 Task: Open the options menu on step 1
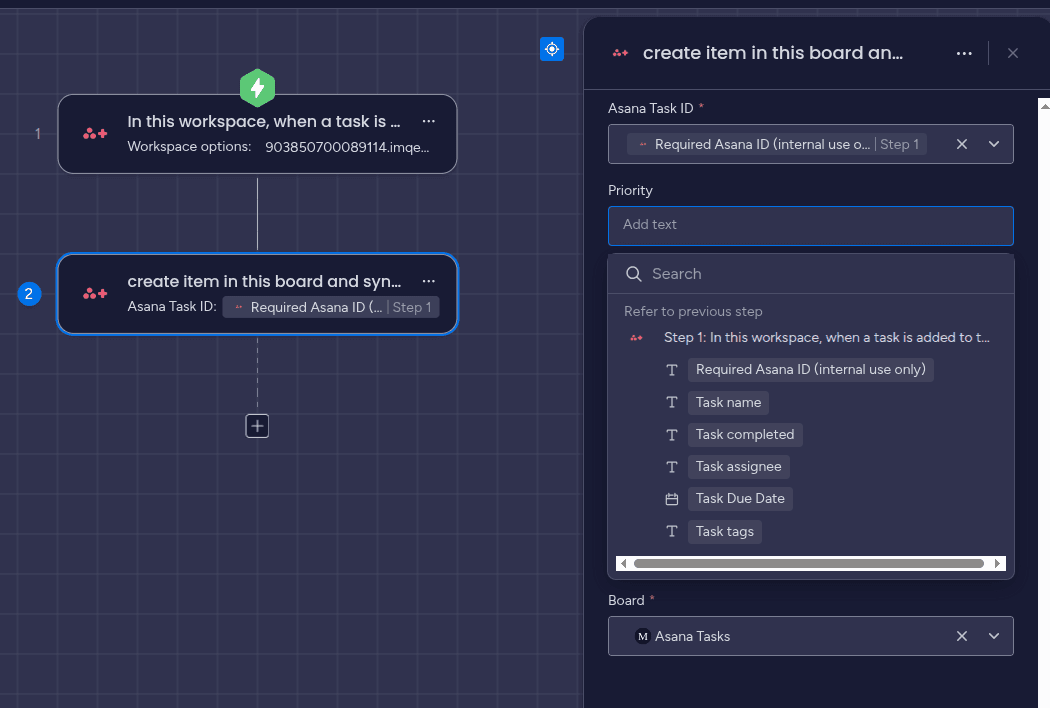[428, 121]
